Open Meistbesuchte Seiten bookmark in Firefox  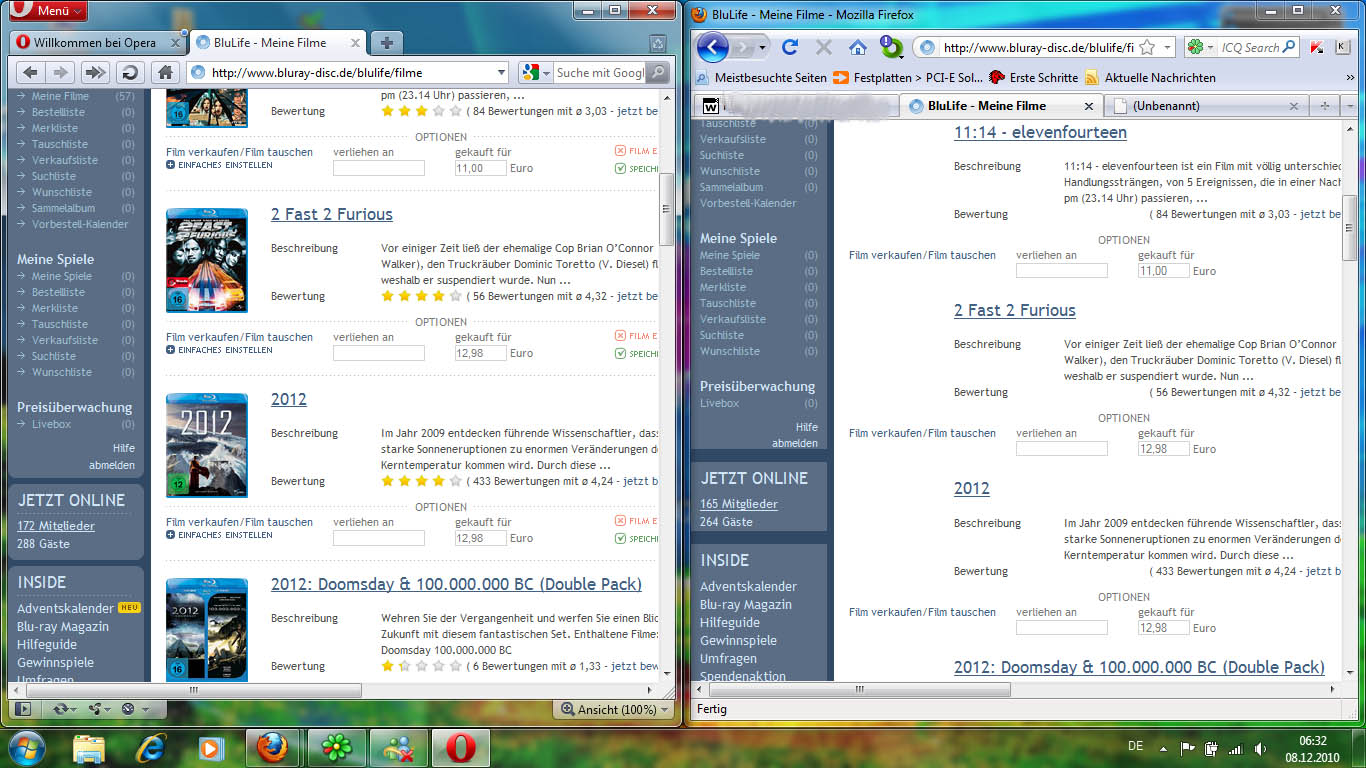(x=762, y=77)
